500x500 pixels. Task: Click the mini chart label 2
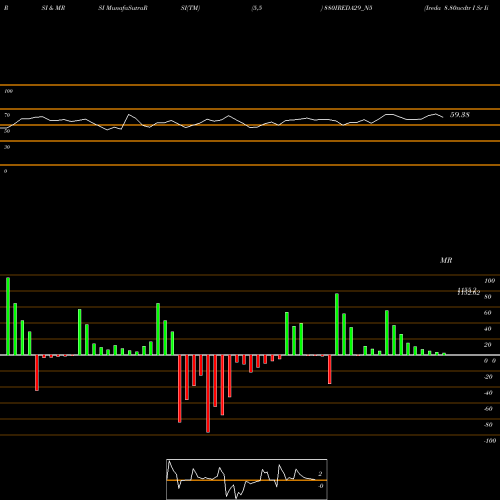[320, 474]
